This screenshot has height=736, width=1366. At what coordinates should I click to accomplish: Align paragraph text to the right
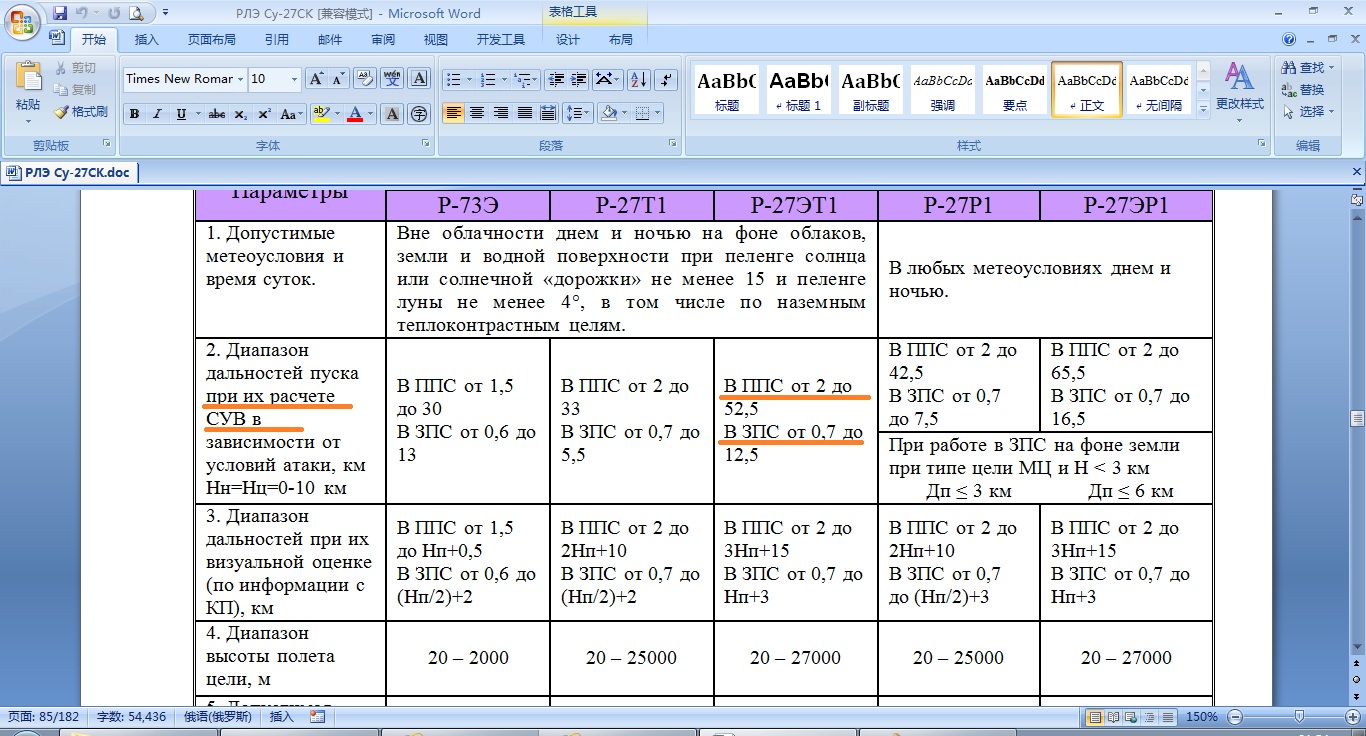(501, 113)
